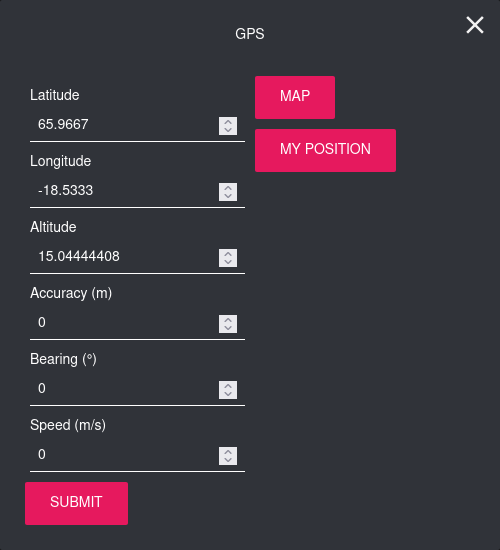The image size is (500, 550).
Task: Decrease Latitude with down arrow
Action: coord(228,130)
